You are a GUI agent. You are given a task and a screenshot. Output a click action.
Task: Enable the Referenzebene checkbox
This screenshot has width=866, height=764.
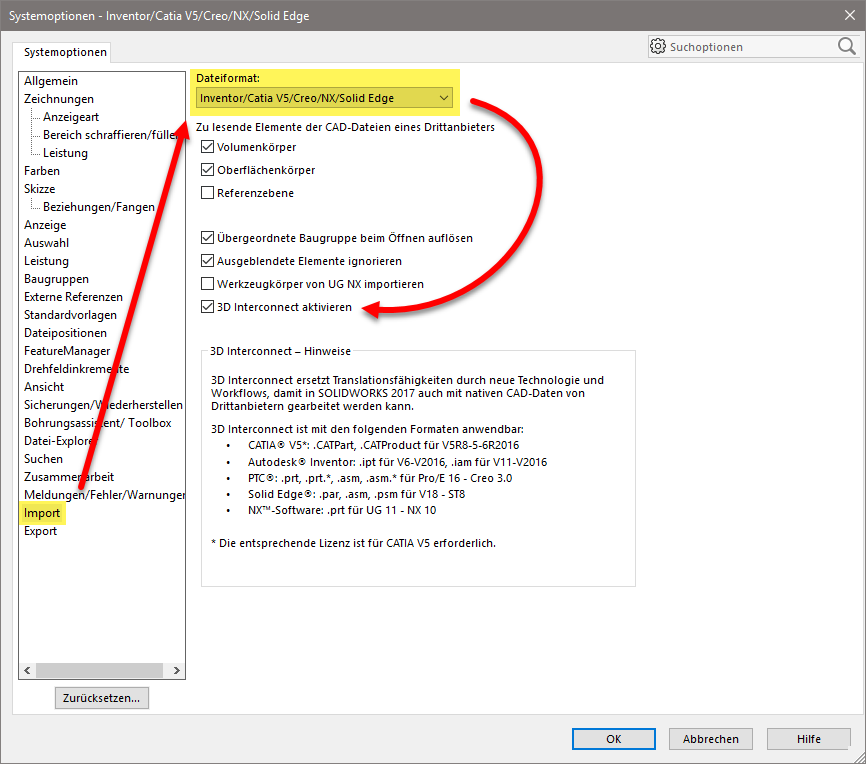pos(208,193)
